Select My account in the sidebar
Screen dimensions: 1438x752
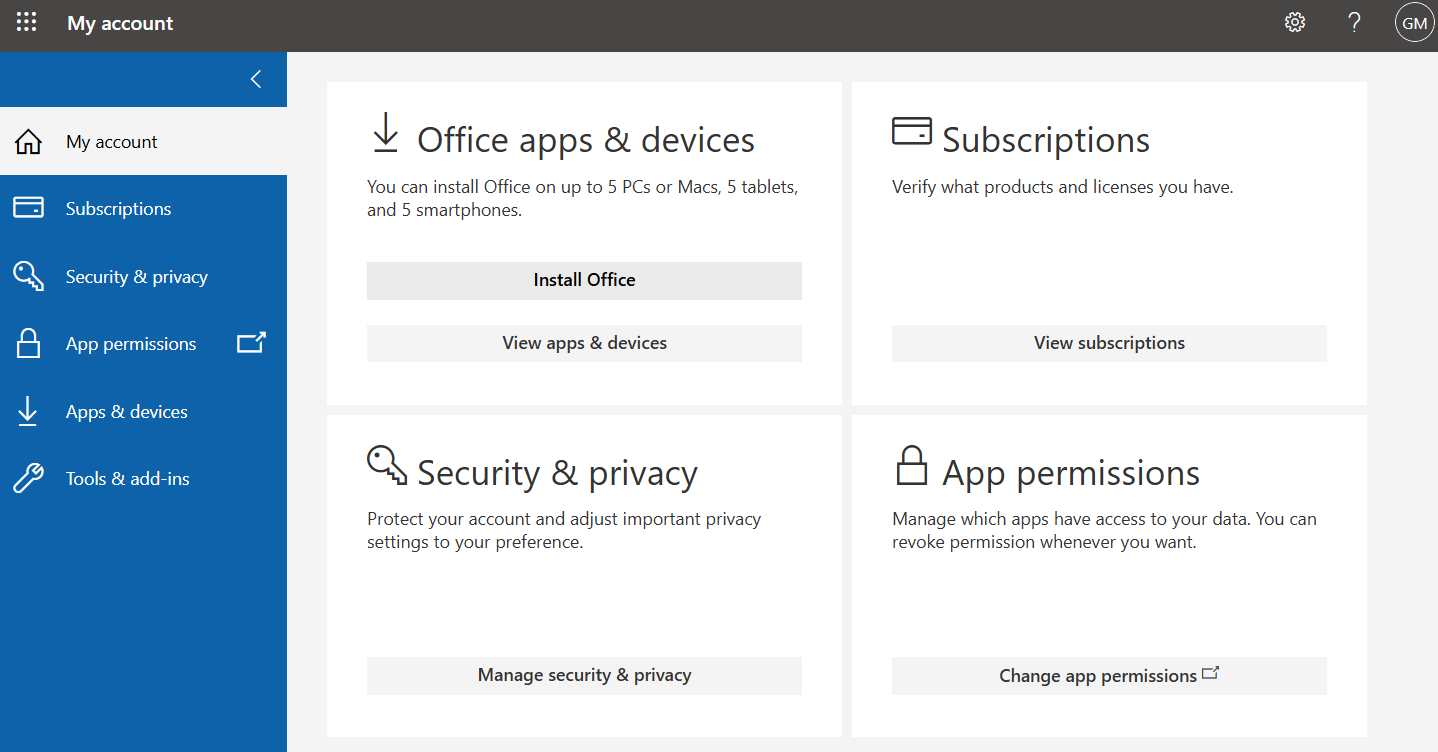click(x=143, y=142)
